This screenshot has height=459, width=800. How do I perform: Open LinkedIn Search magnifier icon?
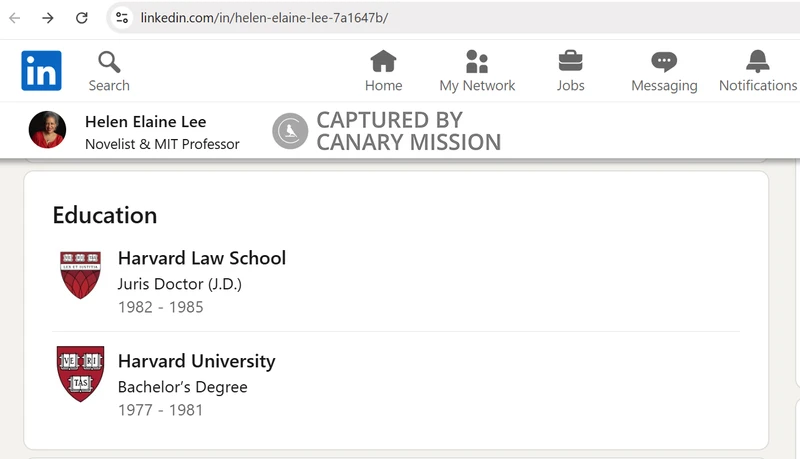[109, 62]
